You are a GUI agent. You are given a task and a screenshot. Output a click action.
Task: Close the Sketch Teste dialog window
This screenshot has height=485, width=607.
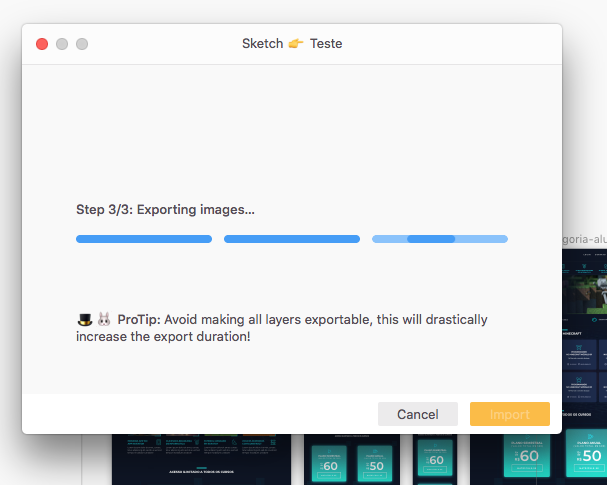point(42,44)
